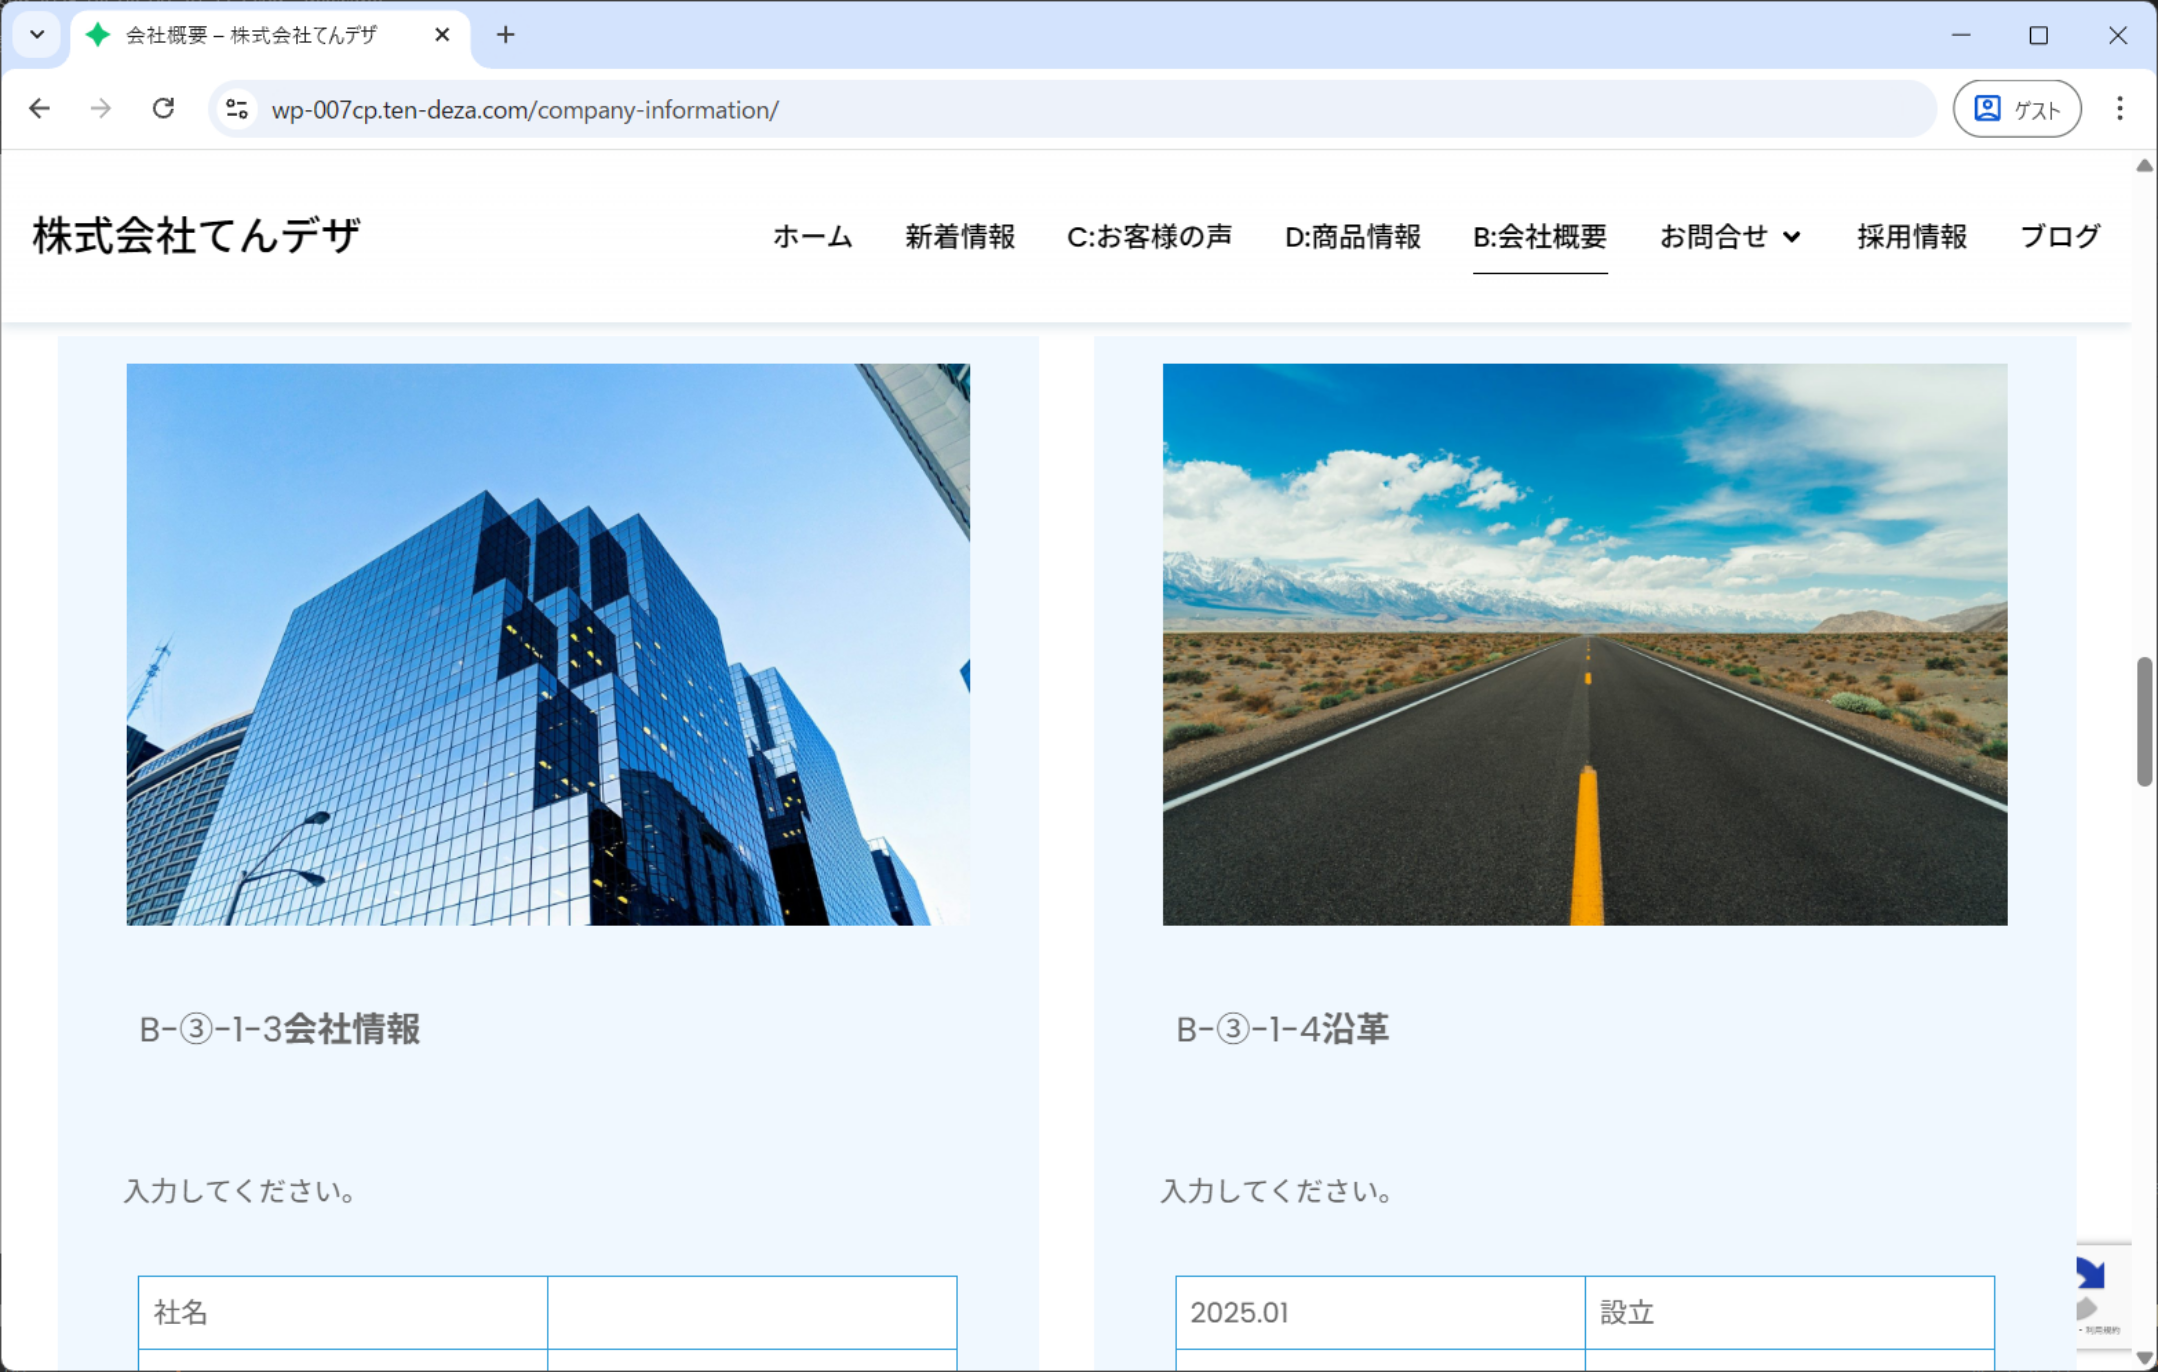2158x1372 pixels.
Task: Click the new tab plus button
Action: 505,35
